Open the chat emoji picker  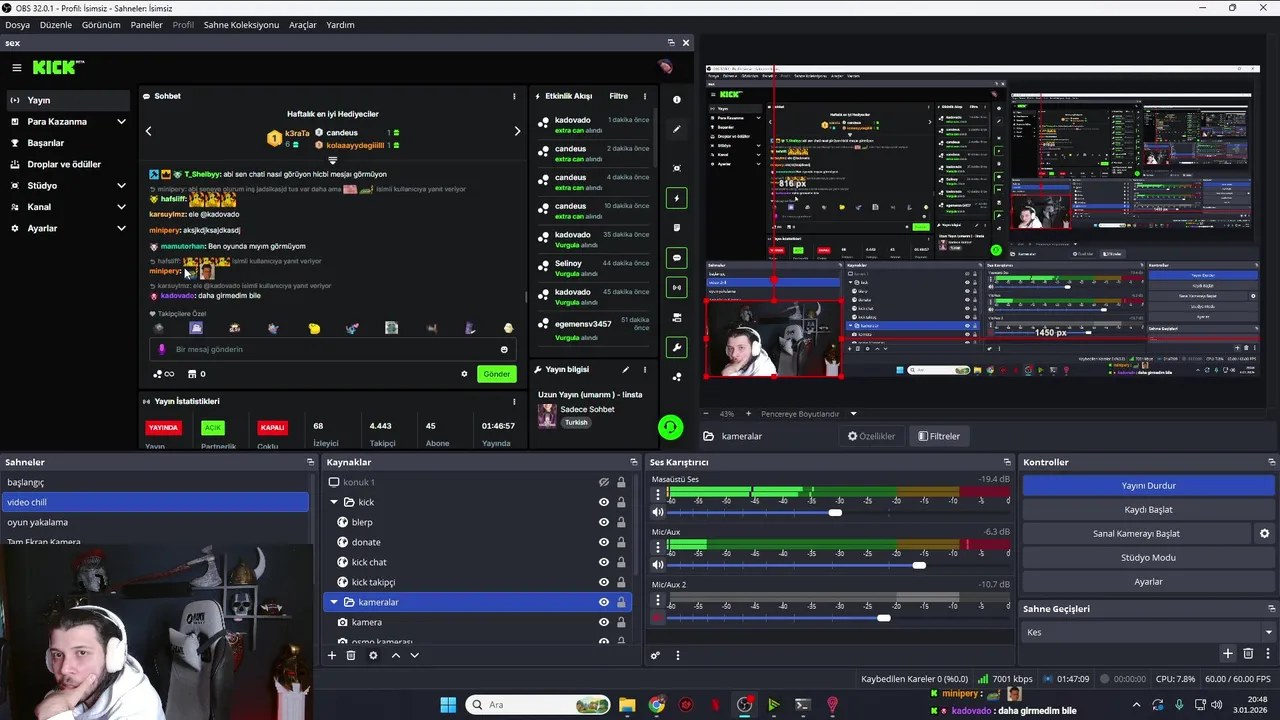click(504, 349)
